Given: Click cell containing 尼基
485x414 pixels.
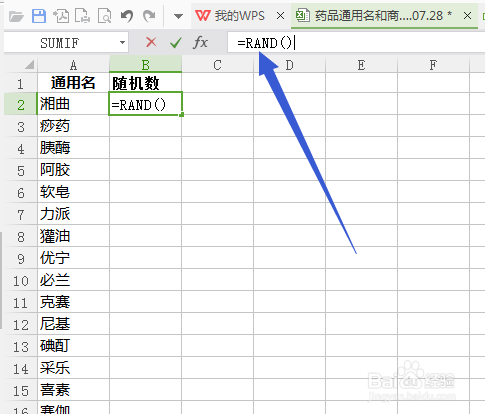Looking at the screenshot, I should pyautogui.click(x=73, y=324).
